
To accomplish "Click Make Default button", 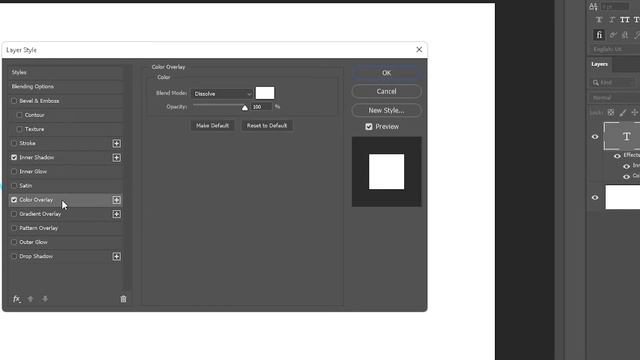I will pyautogui.click(x=212, y=126).
